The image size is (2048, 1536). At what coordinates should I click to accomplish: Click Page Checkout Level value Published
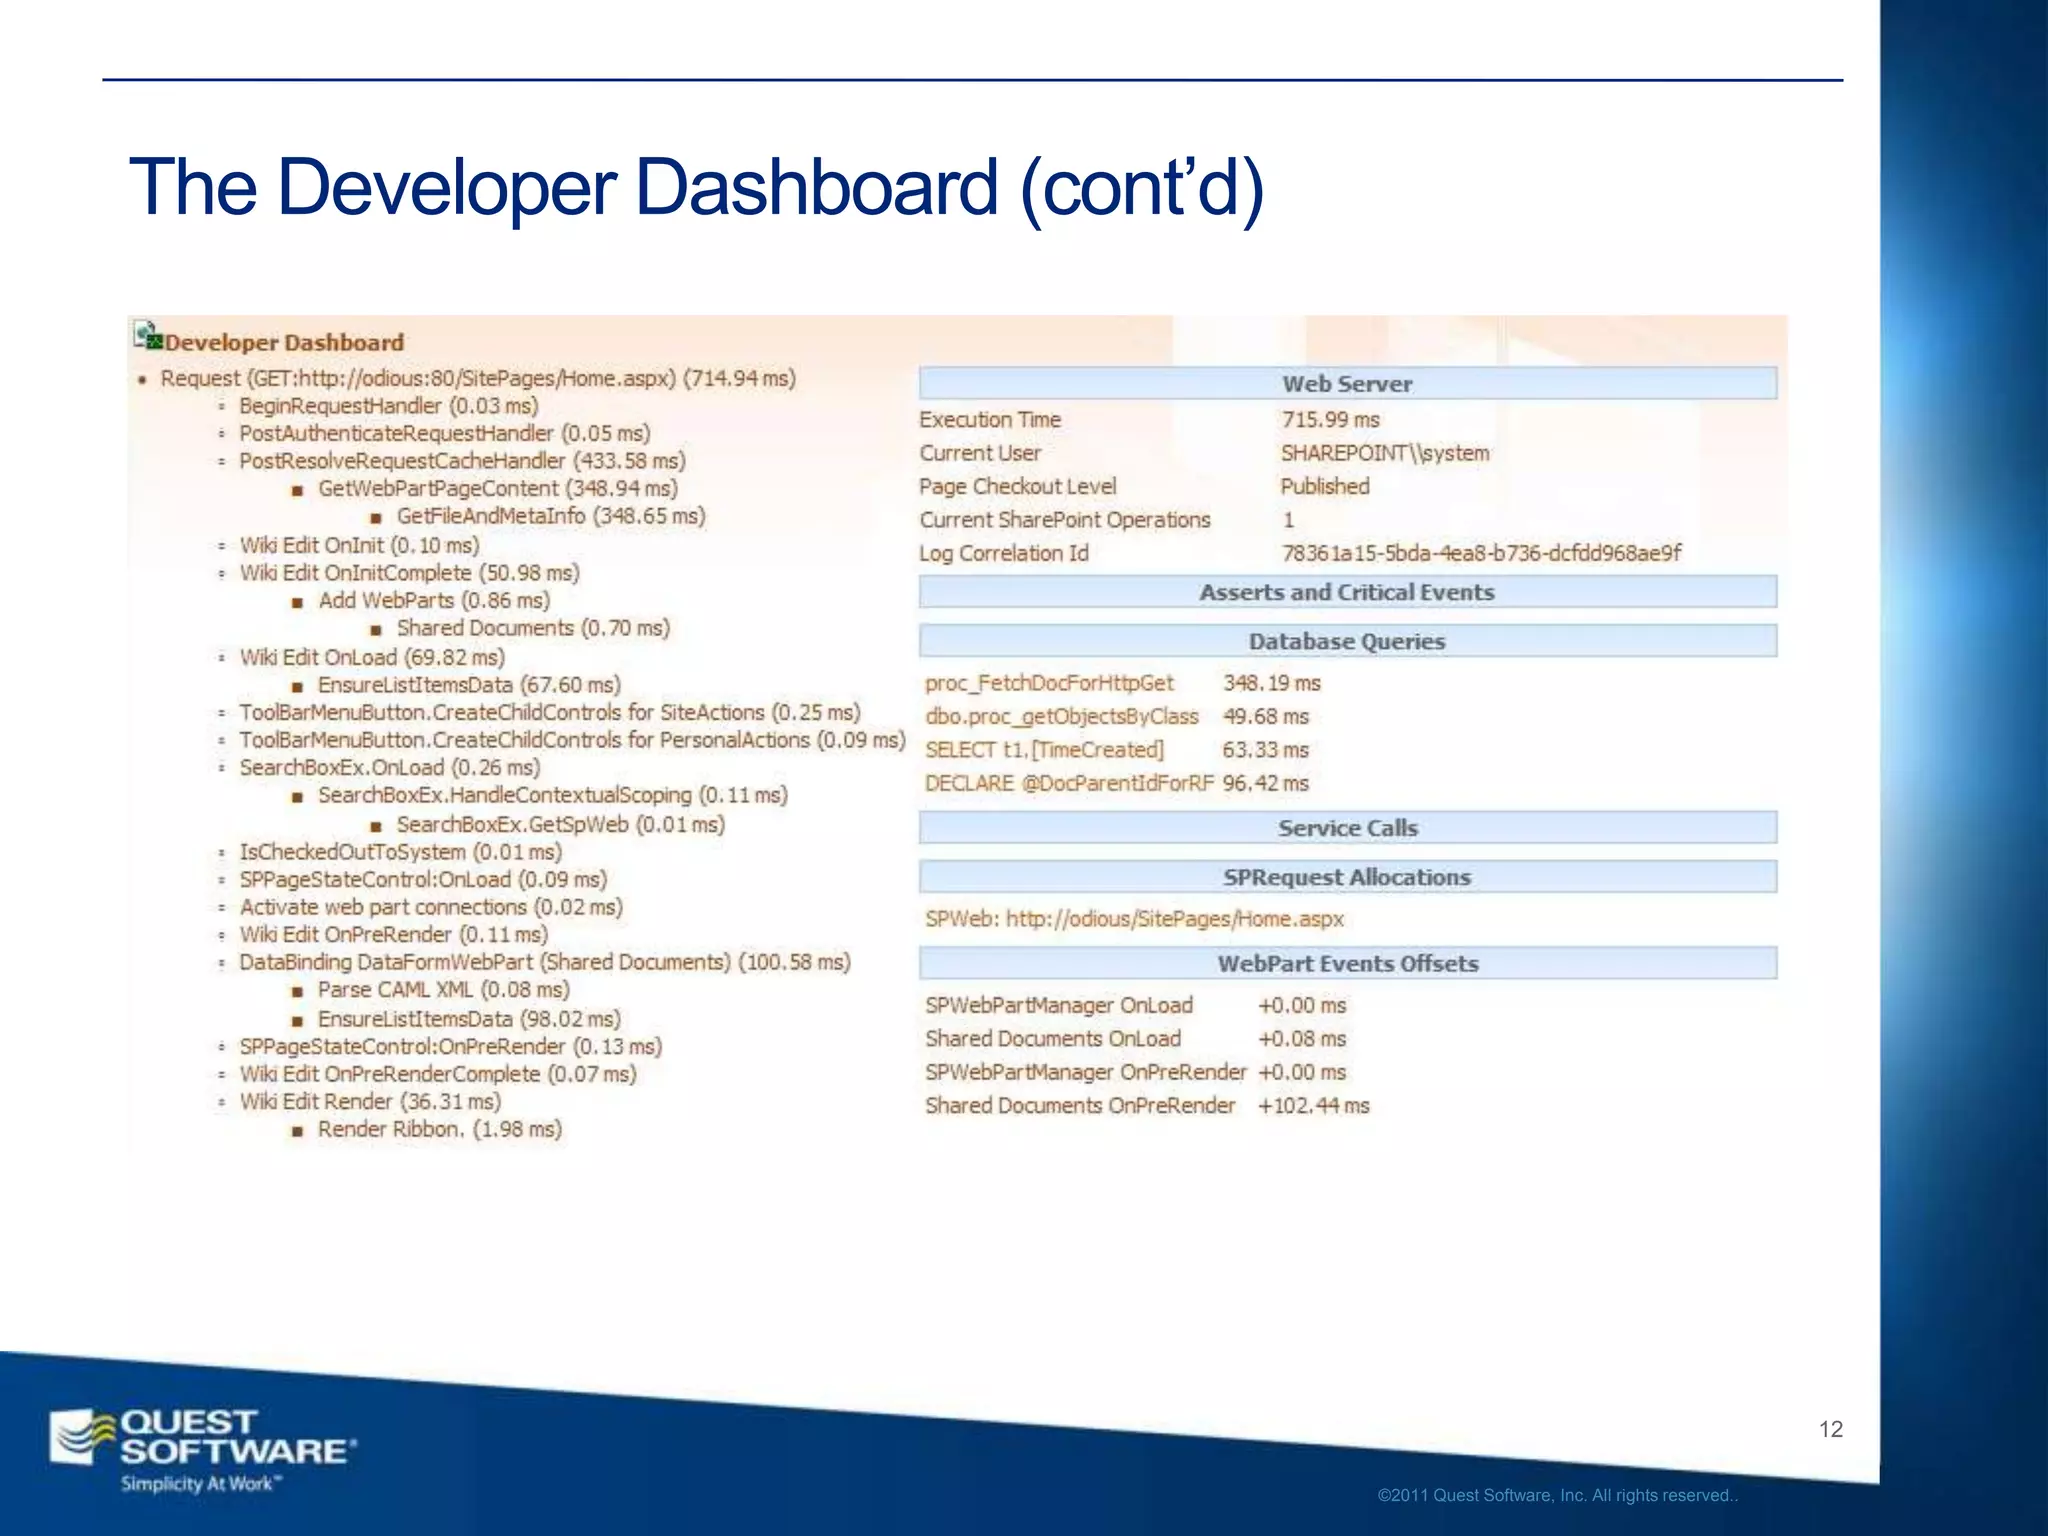click(1325, 486)
